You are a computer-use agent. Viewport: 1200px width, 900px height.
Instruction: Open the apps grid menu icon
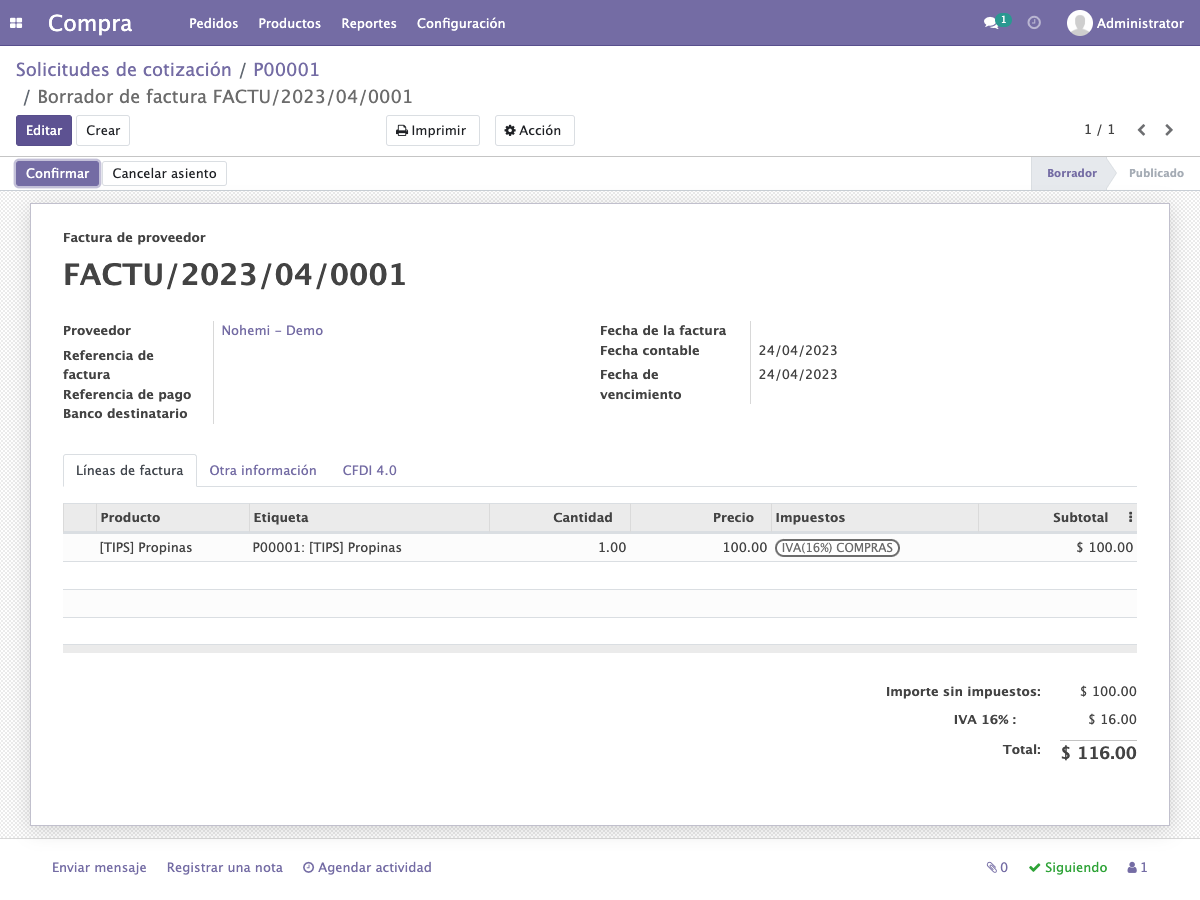pyautogui.click(x=16, y=23)
